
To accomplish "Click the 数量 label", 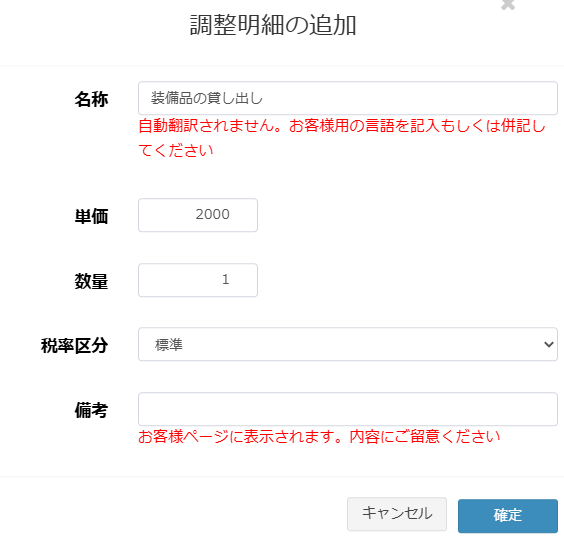I will (x=91, y=281).
